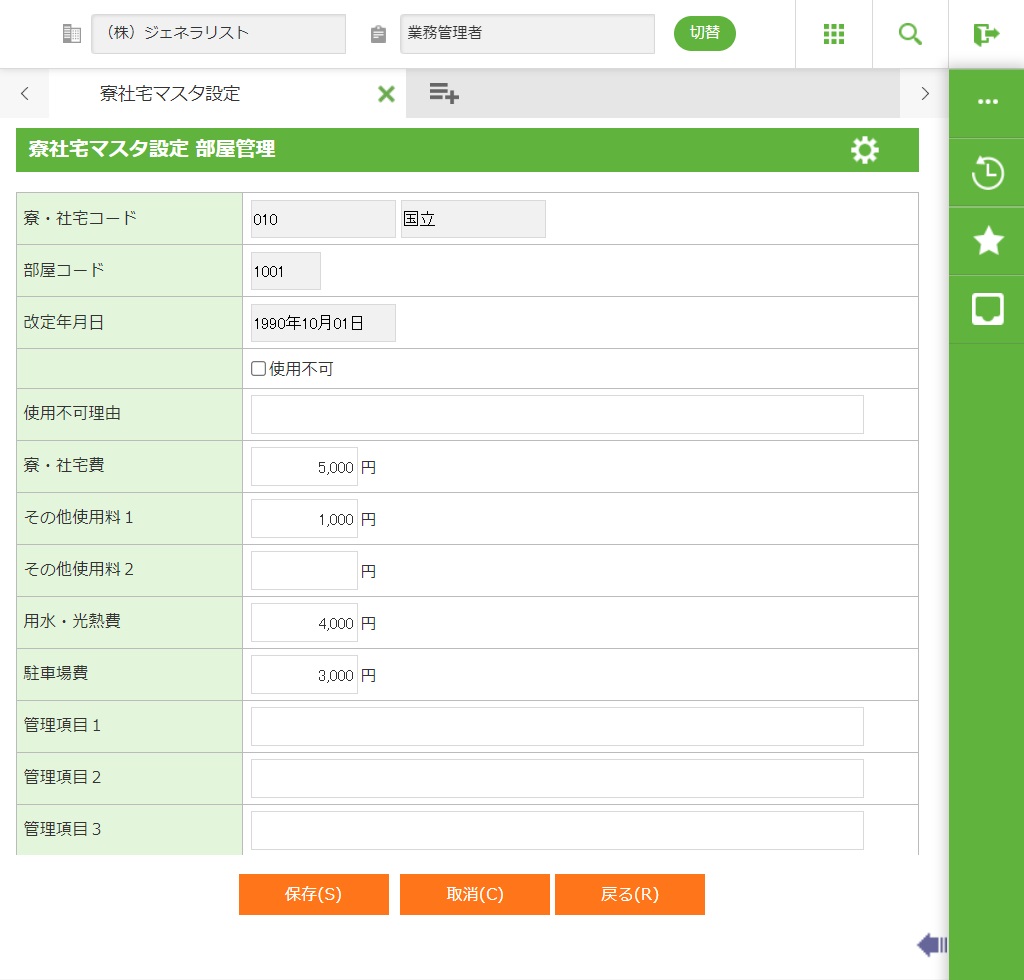Add a new tab with list-plus icon
Viewport: 1024px width, 980px height.
(x=444, y=94)
